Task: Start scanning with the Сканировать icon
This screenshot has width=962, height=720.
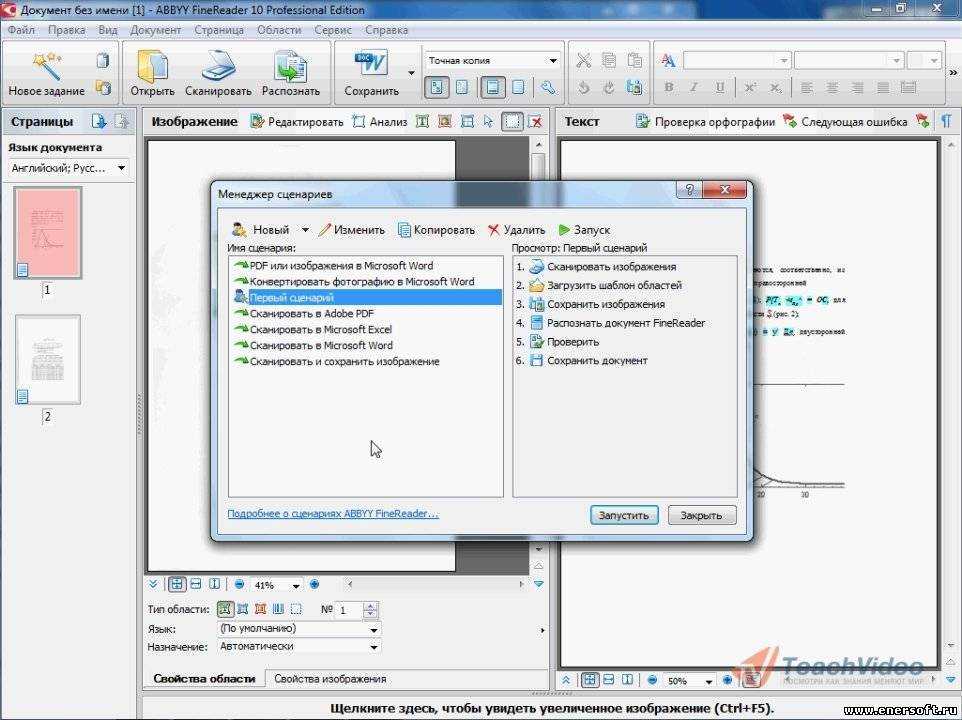Action: pyautogui.click(x=218, y=66)
